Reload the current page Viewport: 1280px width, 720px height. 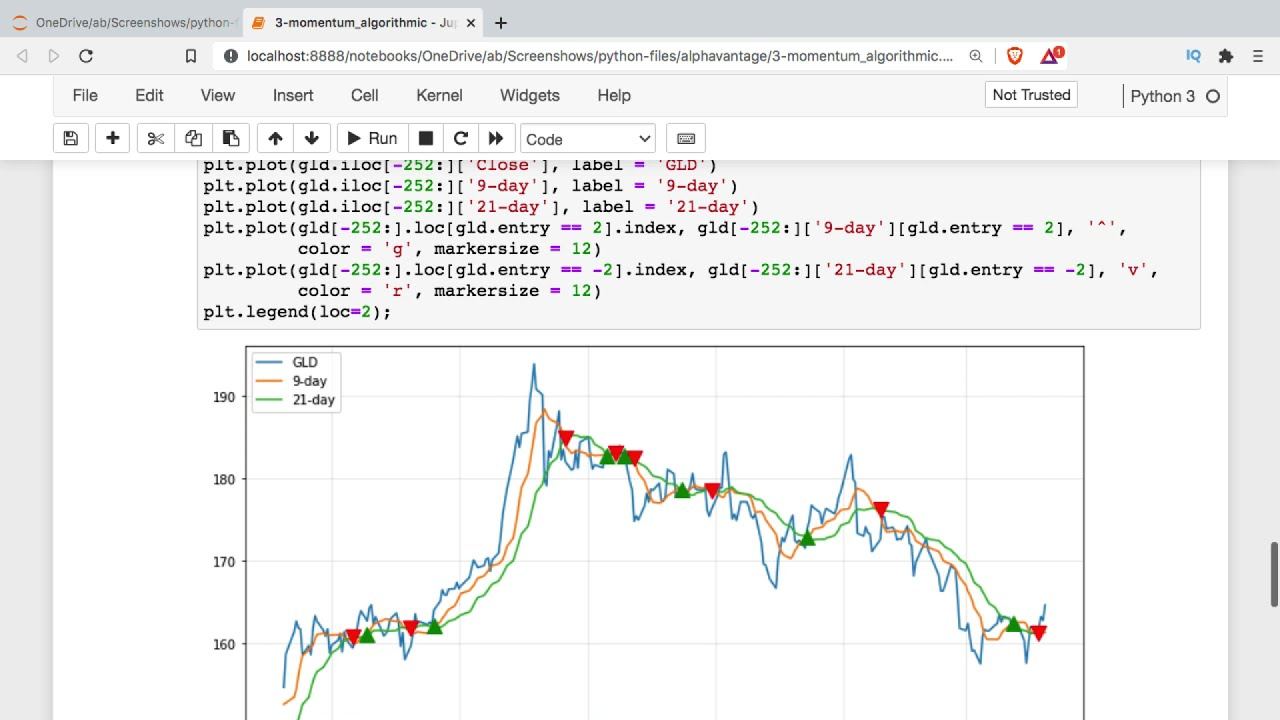click(x=86, y=56)
